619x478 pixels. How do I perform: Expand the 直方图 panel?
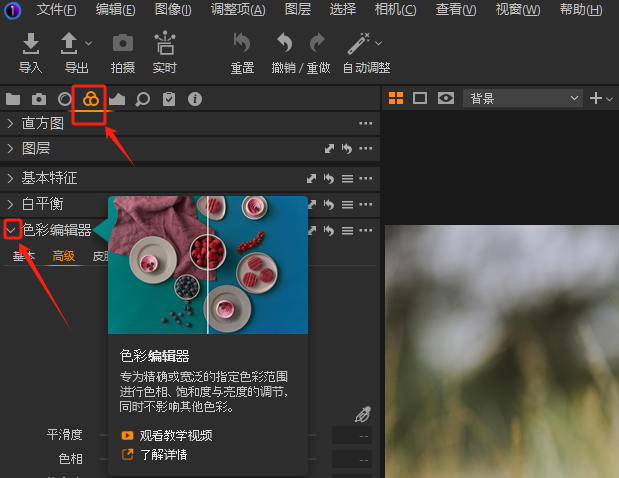(10, 124)
